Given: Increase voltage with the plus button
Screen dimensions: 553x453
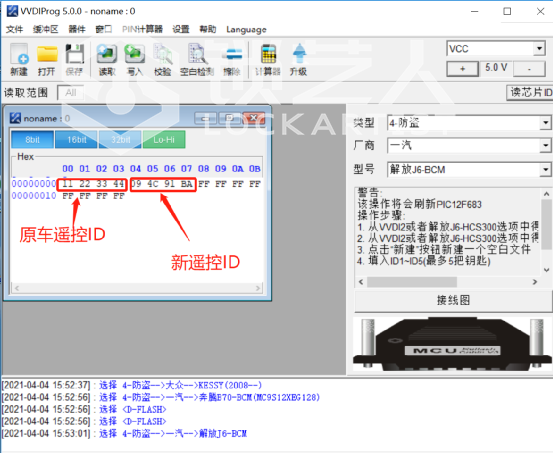Looking at the screenshot, I should click(462, 69).
